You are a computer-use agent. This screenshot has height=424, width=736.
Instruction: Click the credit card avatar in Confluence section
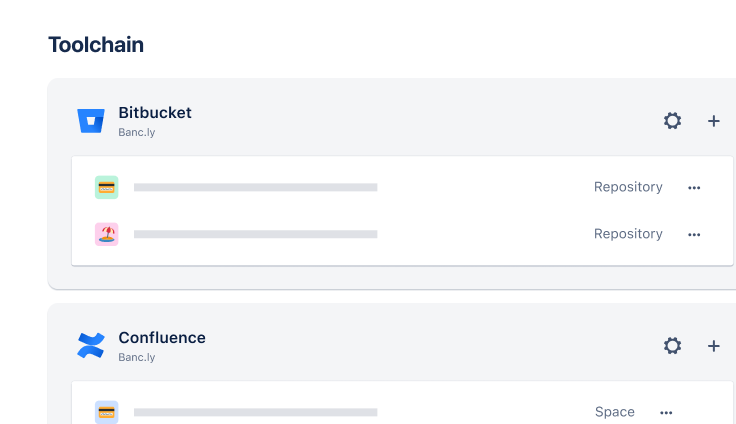(x=107, y=412)
